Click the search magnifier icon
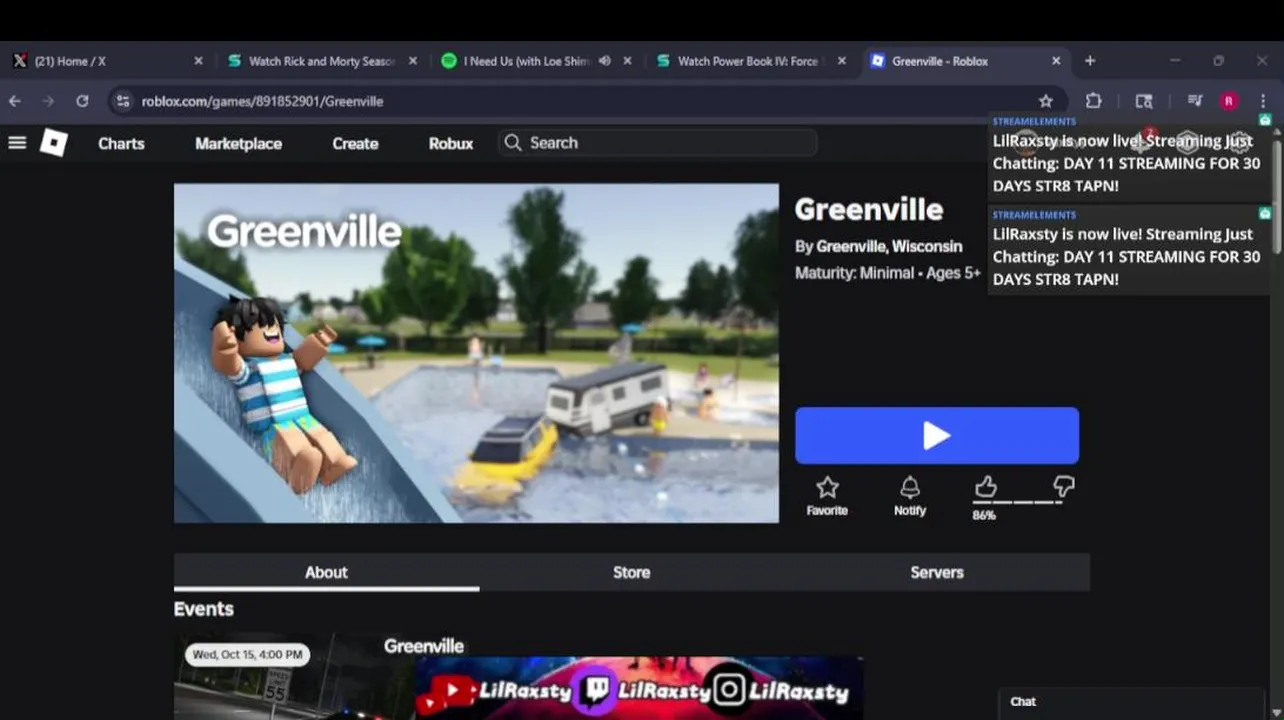Viewport: 1284px width, 720px height. pos(513,143)
